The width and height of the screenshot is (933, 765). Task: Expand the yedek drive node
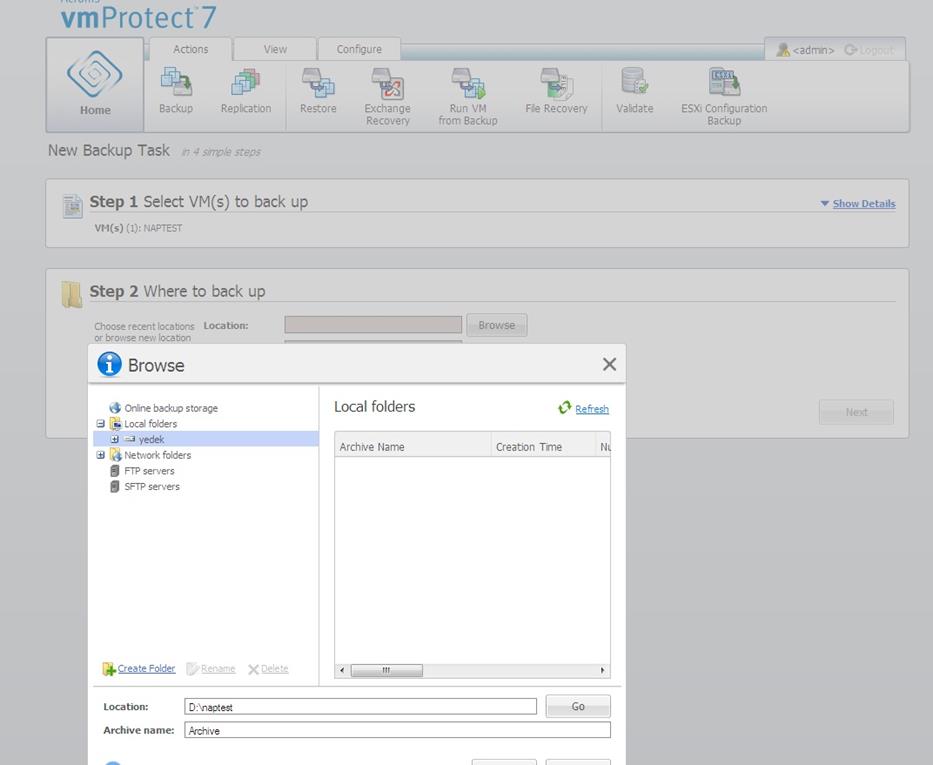pos(115,439)
